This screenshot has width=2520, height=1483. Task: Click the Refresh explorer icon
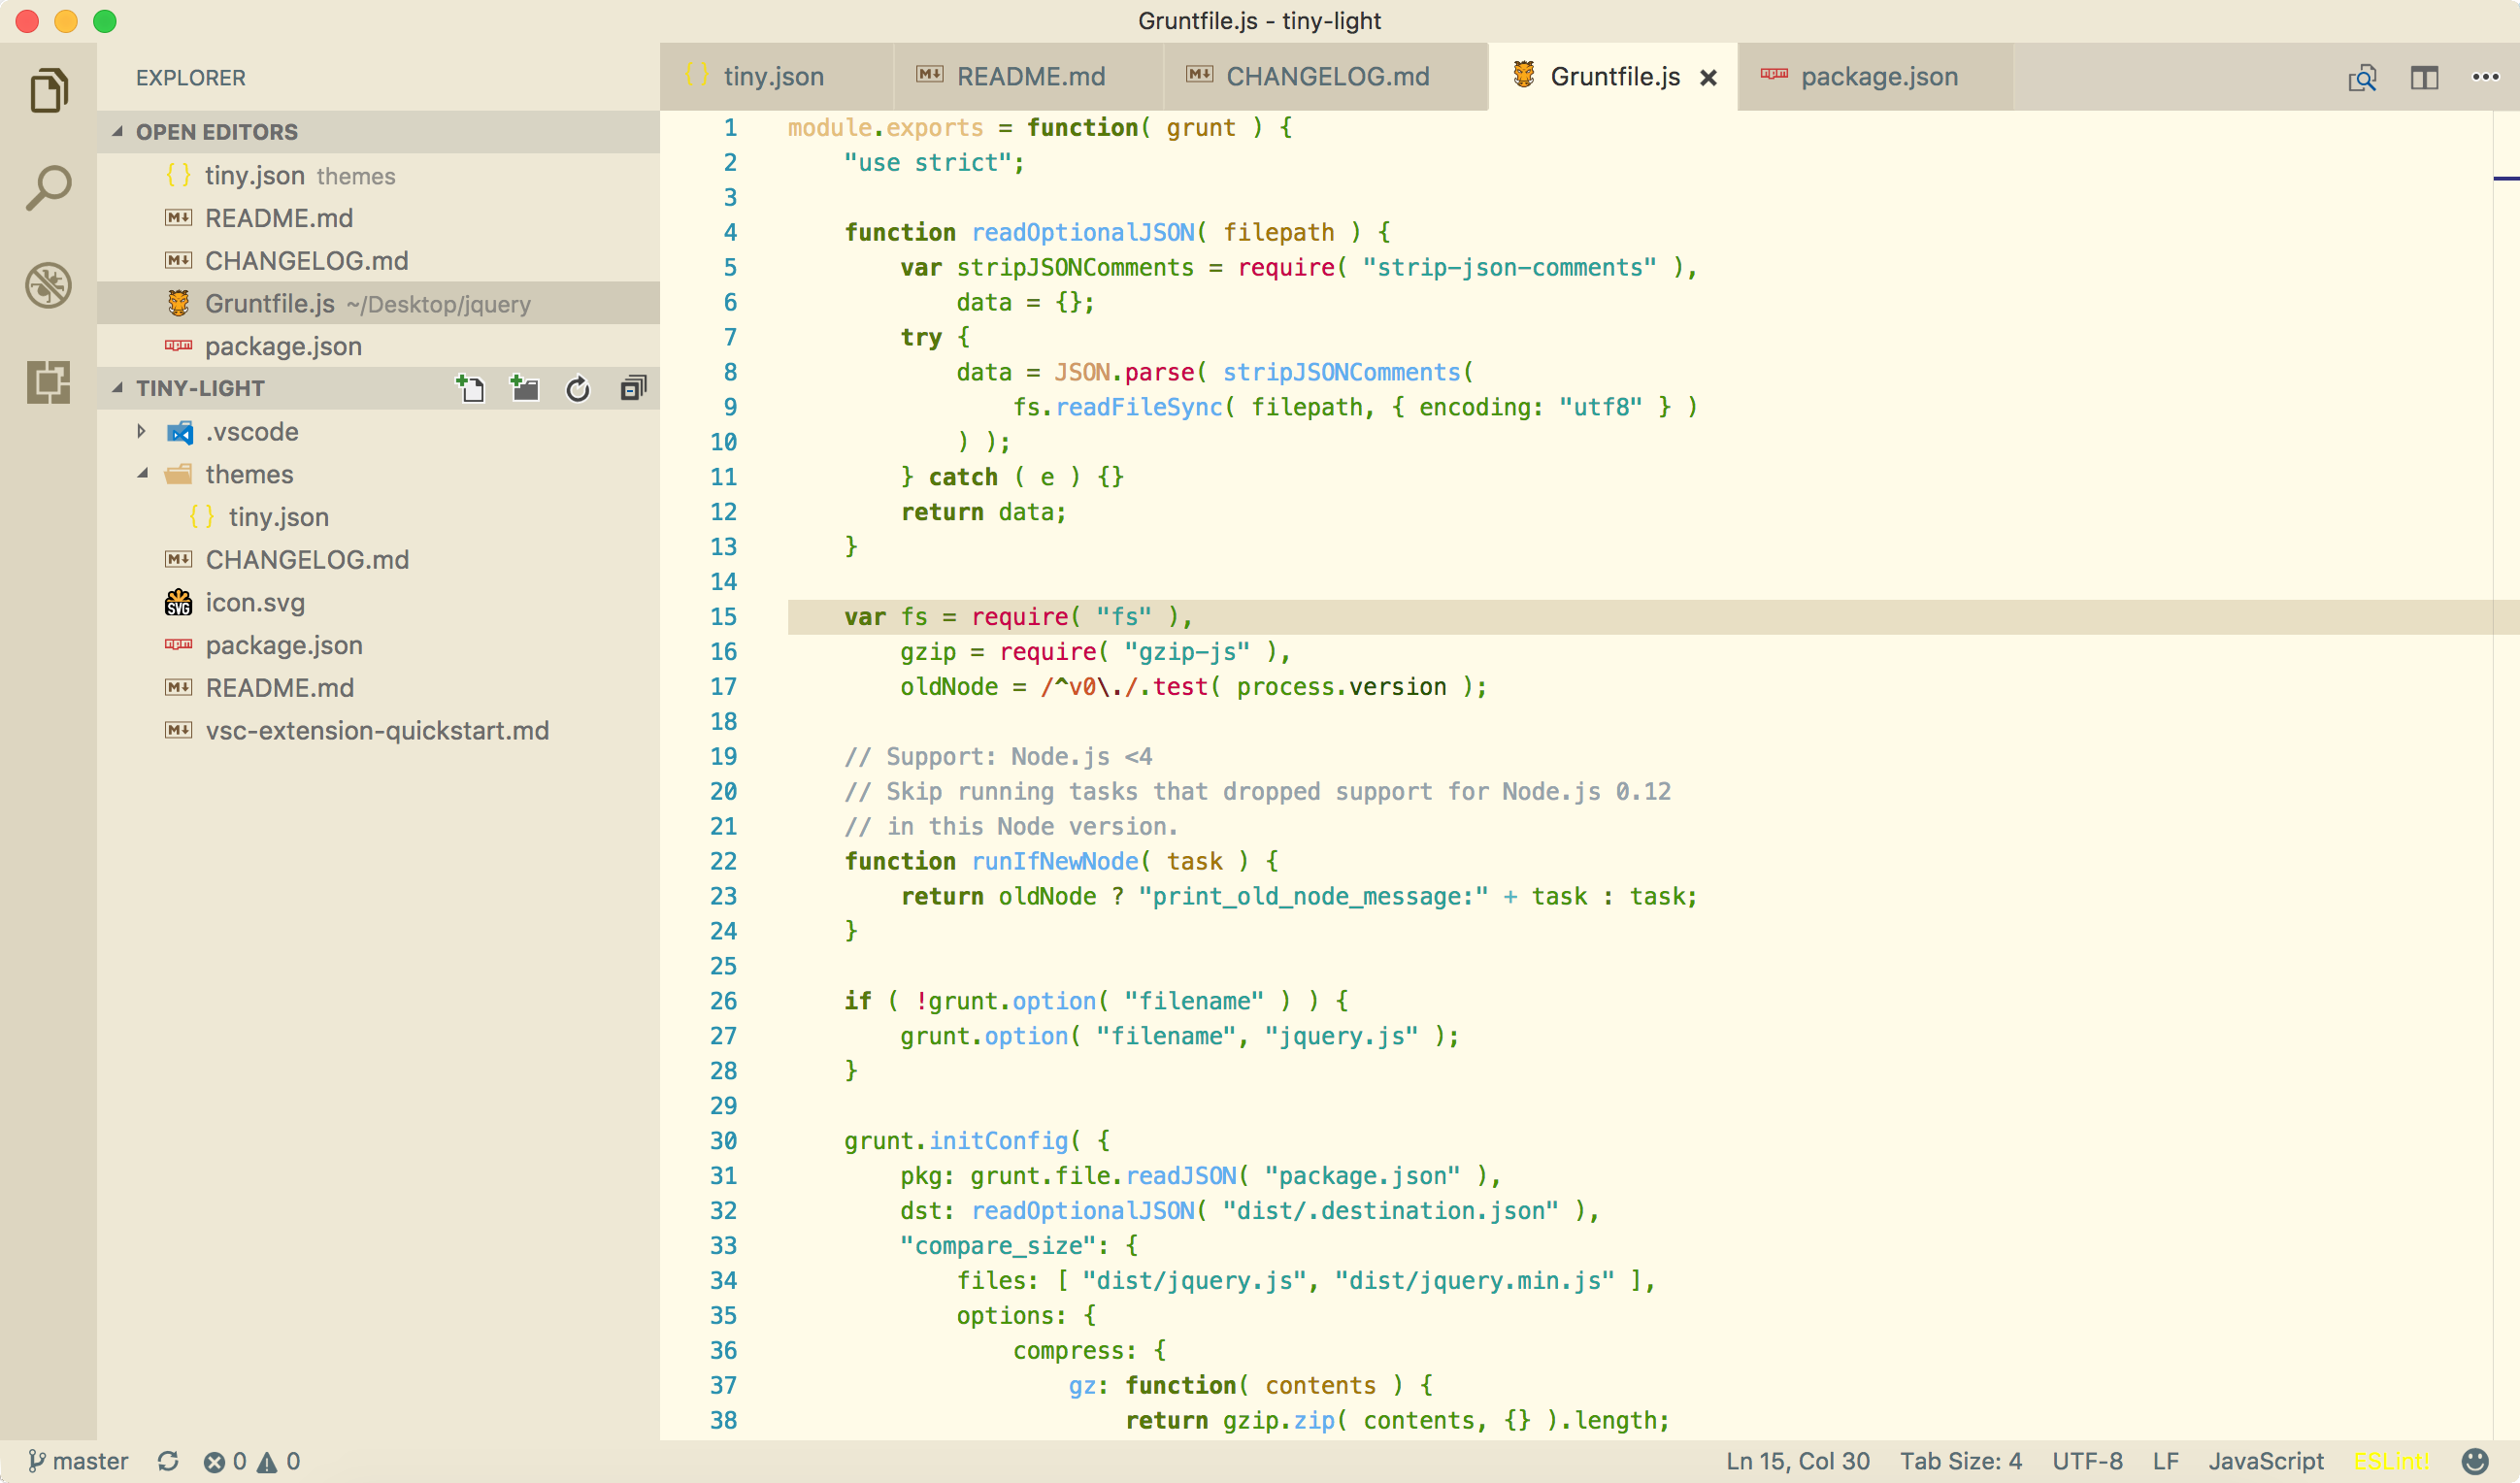[578, 388]
